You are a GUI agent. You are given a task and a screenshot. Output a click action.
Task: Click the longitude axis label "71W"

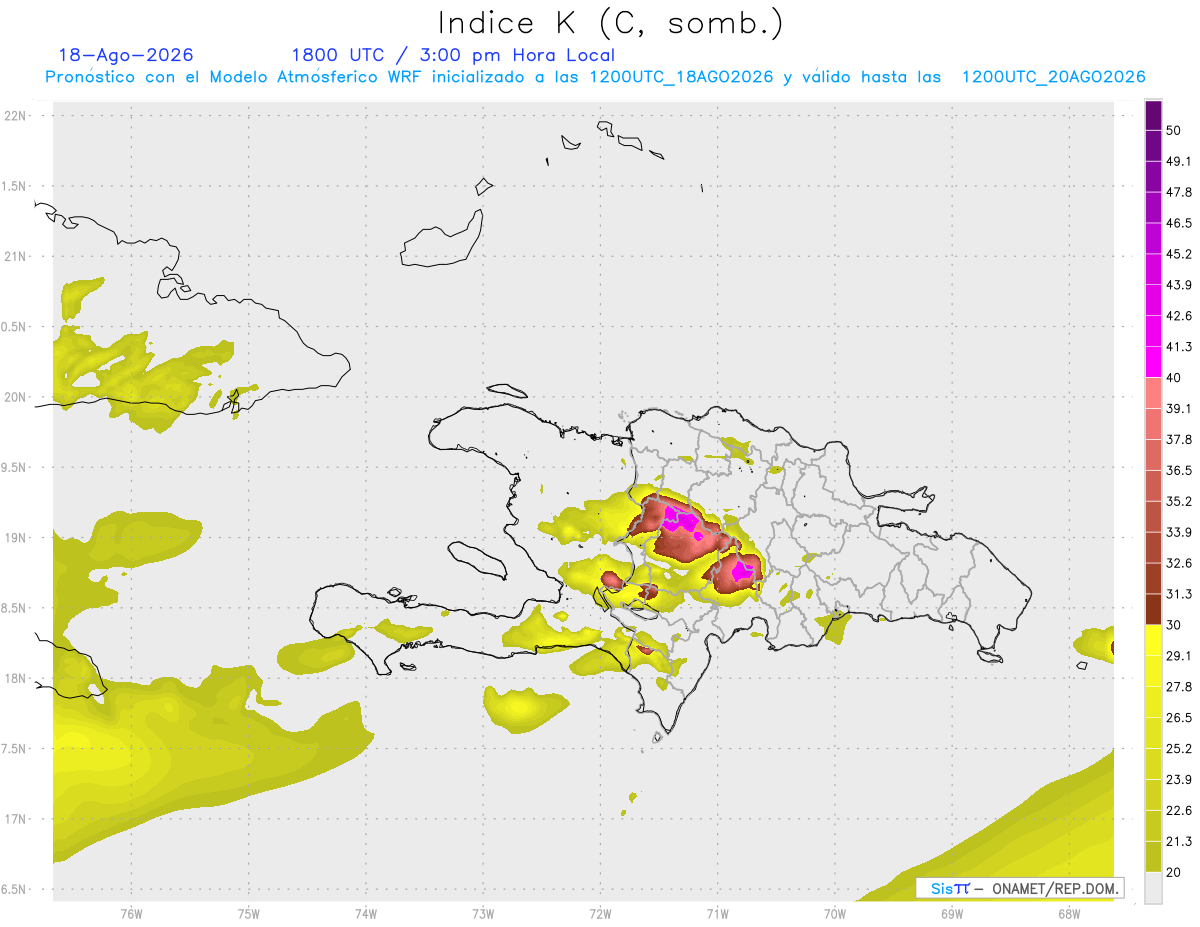(716, 914)
